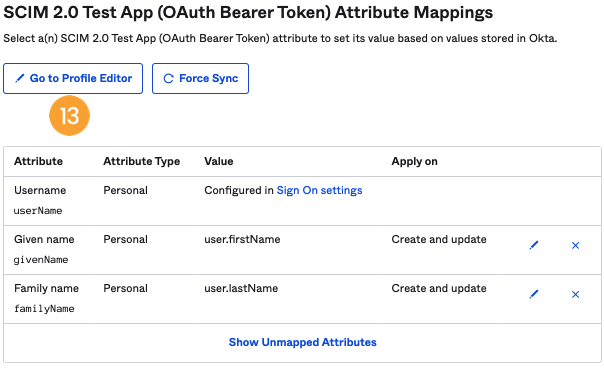The width and height of the screenshot is (604, 368).
Task: Select the user.lastName value cell
Action: click(x=241, y=288)
